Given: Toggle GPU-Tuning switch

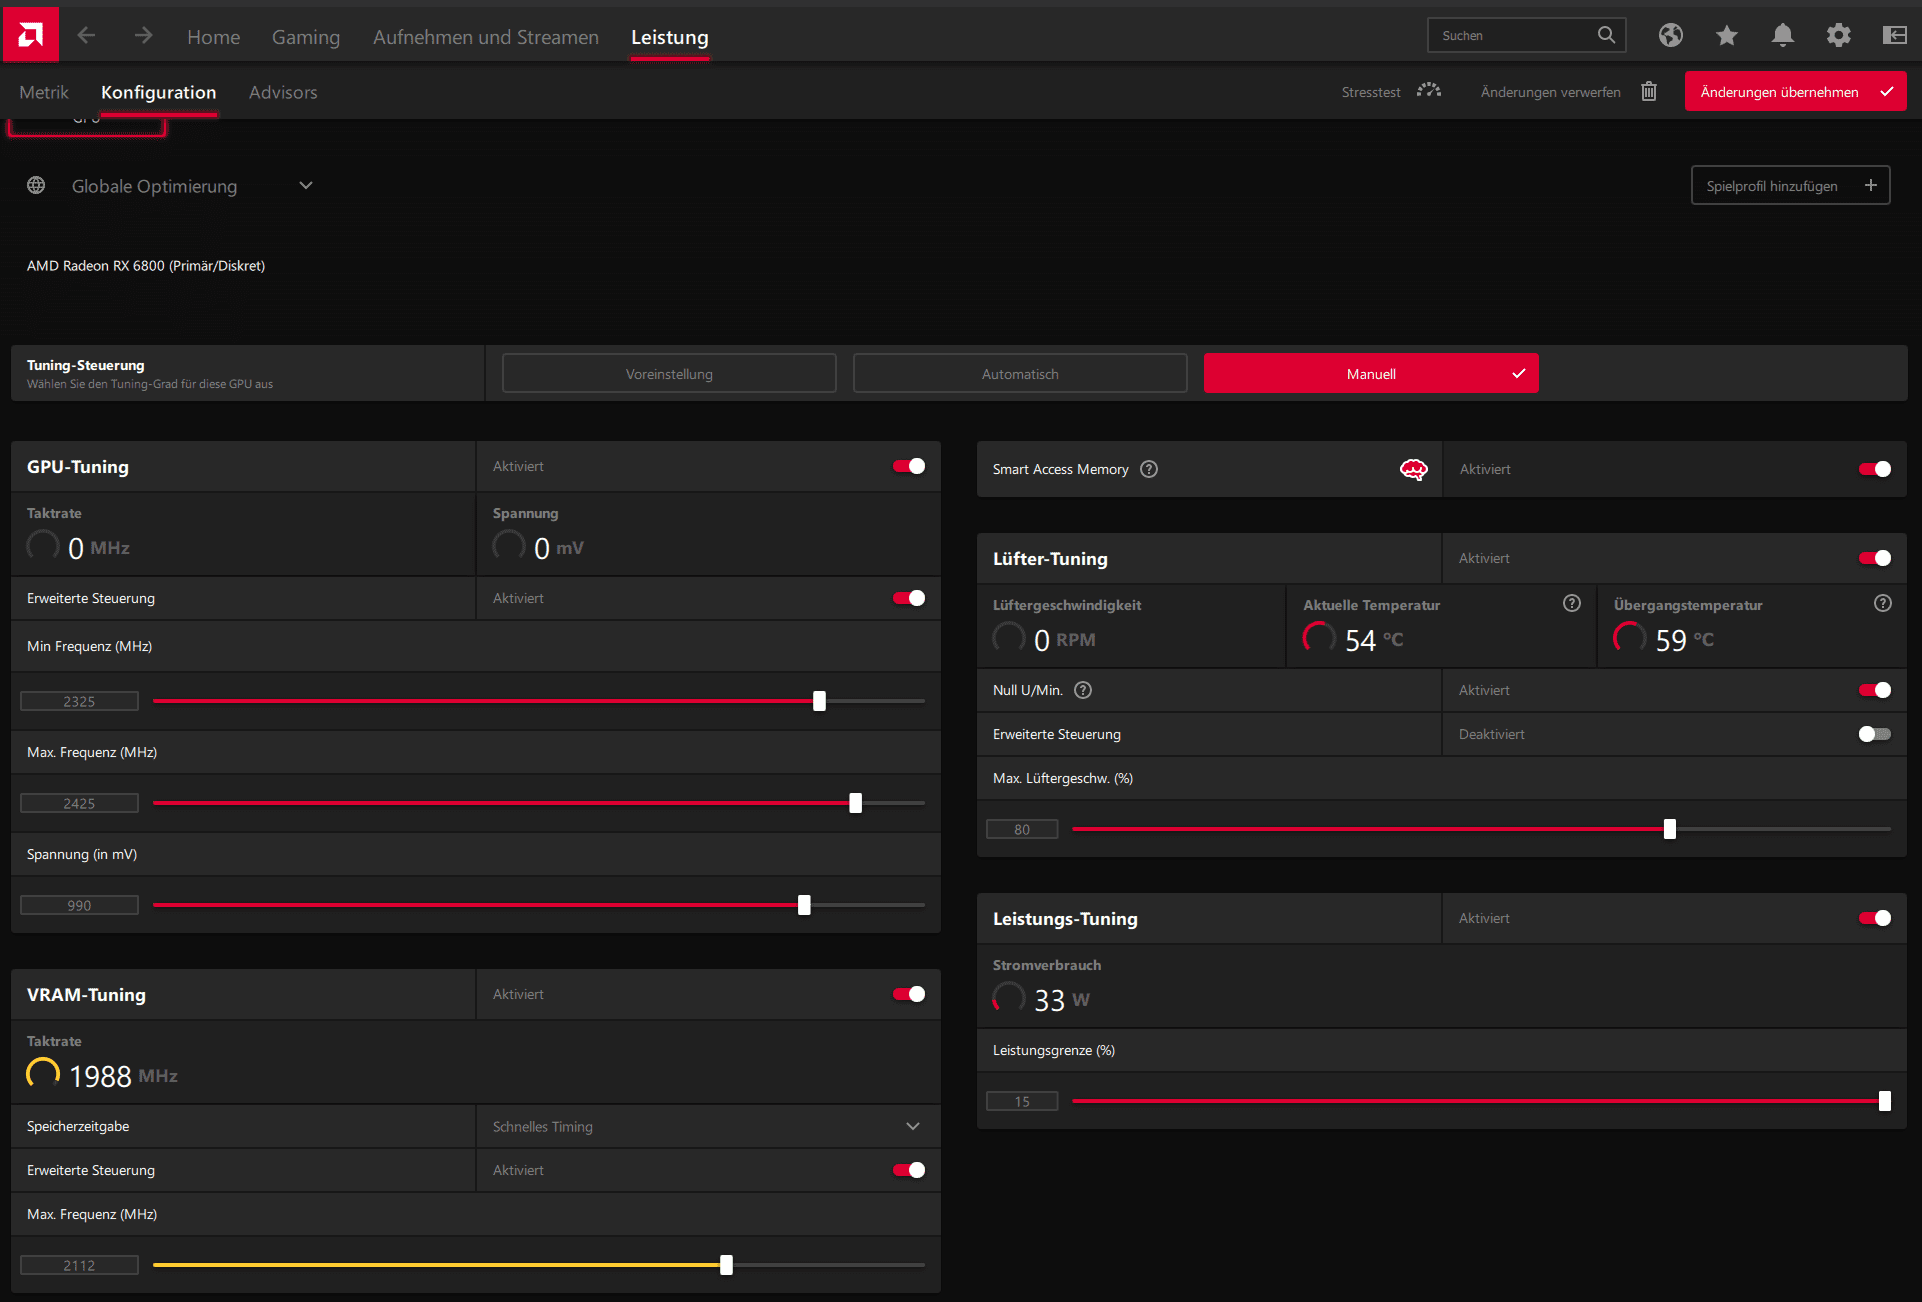Looking at the screenshot, I should coord(909,466).
